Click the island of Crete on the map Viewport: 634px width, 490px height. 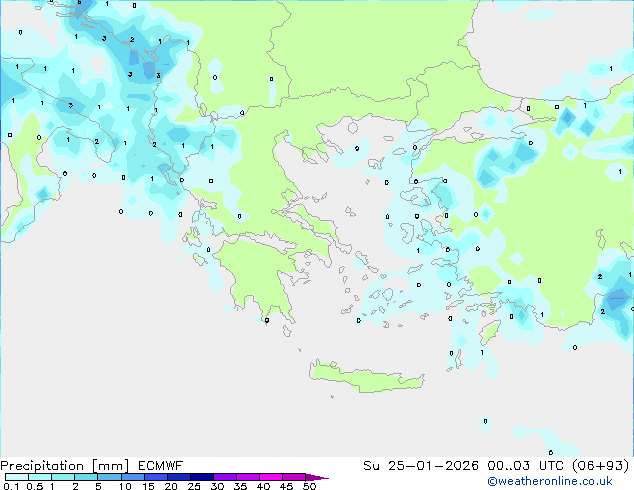pos(366,378)
